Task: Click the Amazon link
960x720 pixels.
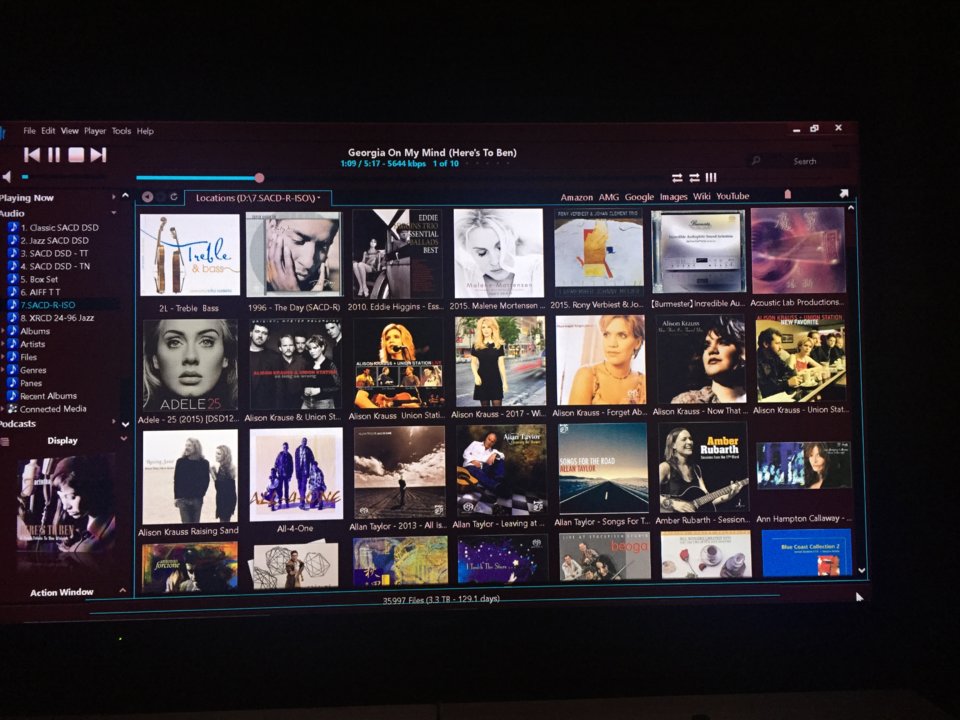Action: tap(577, 197)
